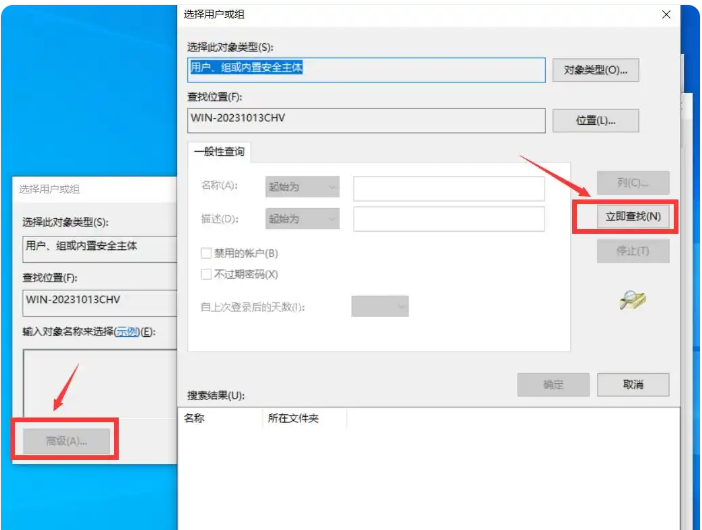This screenshot has height=530, width=702.
Task: Click the object name entry box in the back window
Action: point(100,384)
